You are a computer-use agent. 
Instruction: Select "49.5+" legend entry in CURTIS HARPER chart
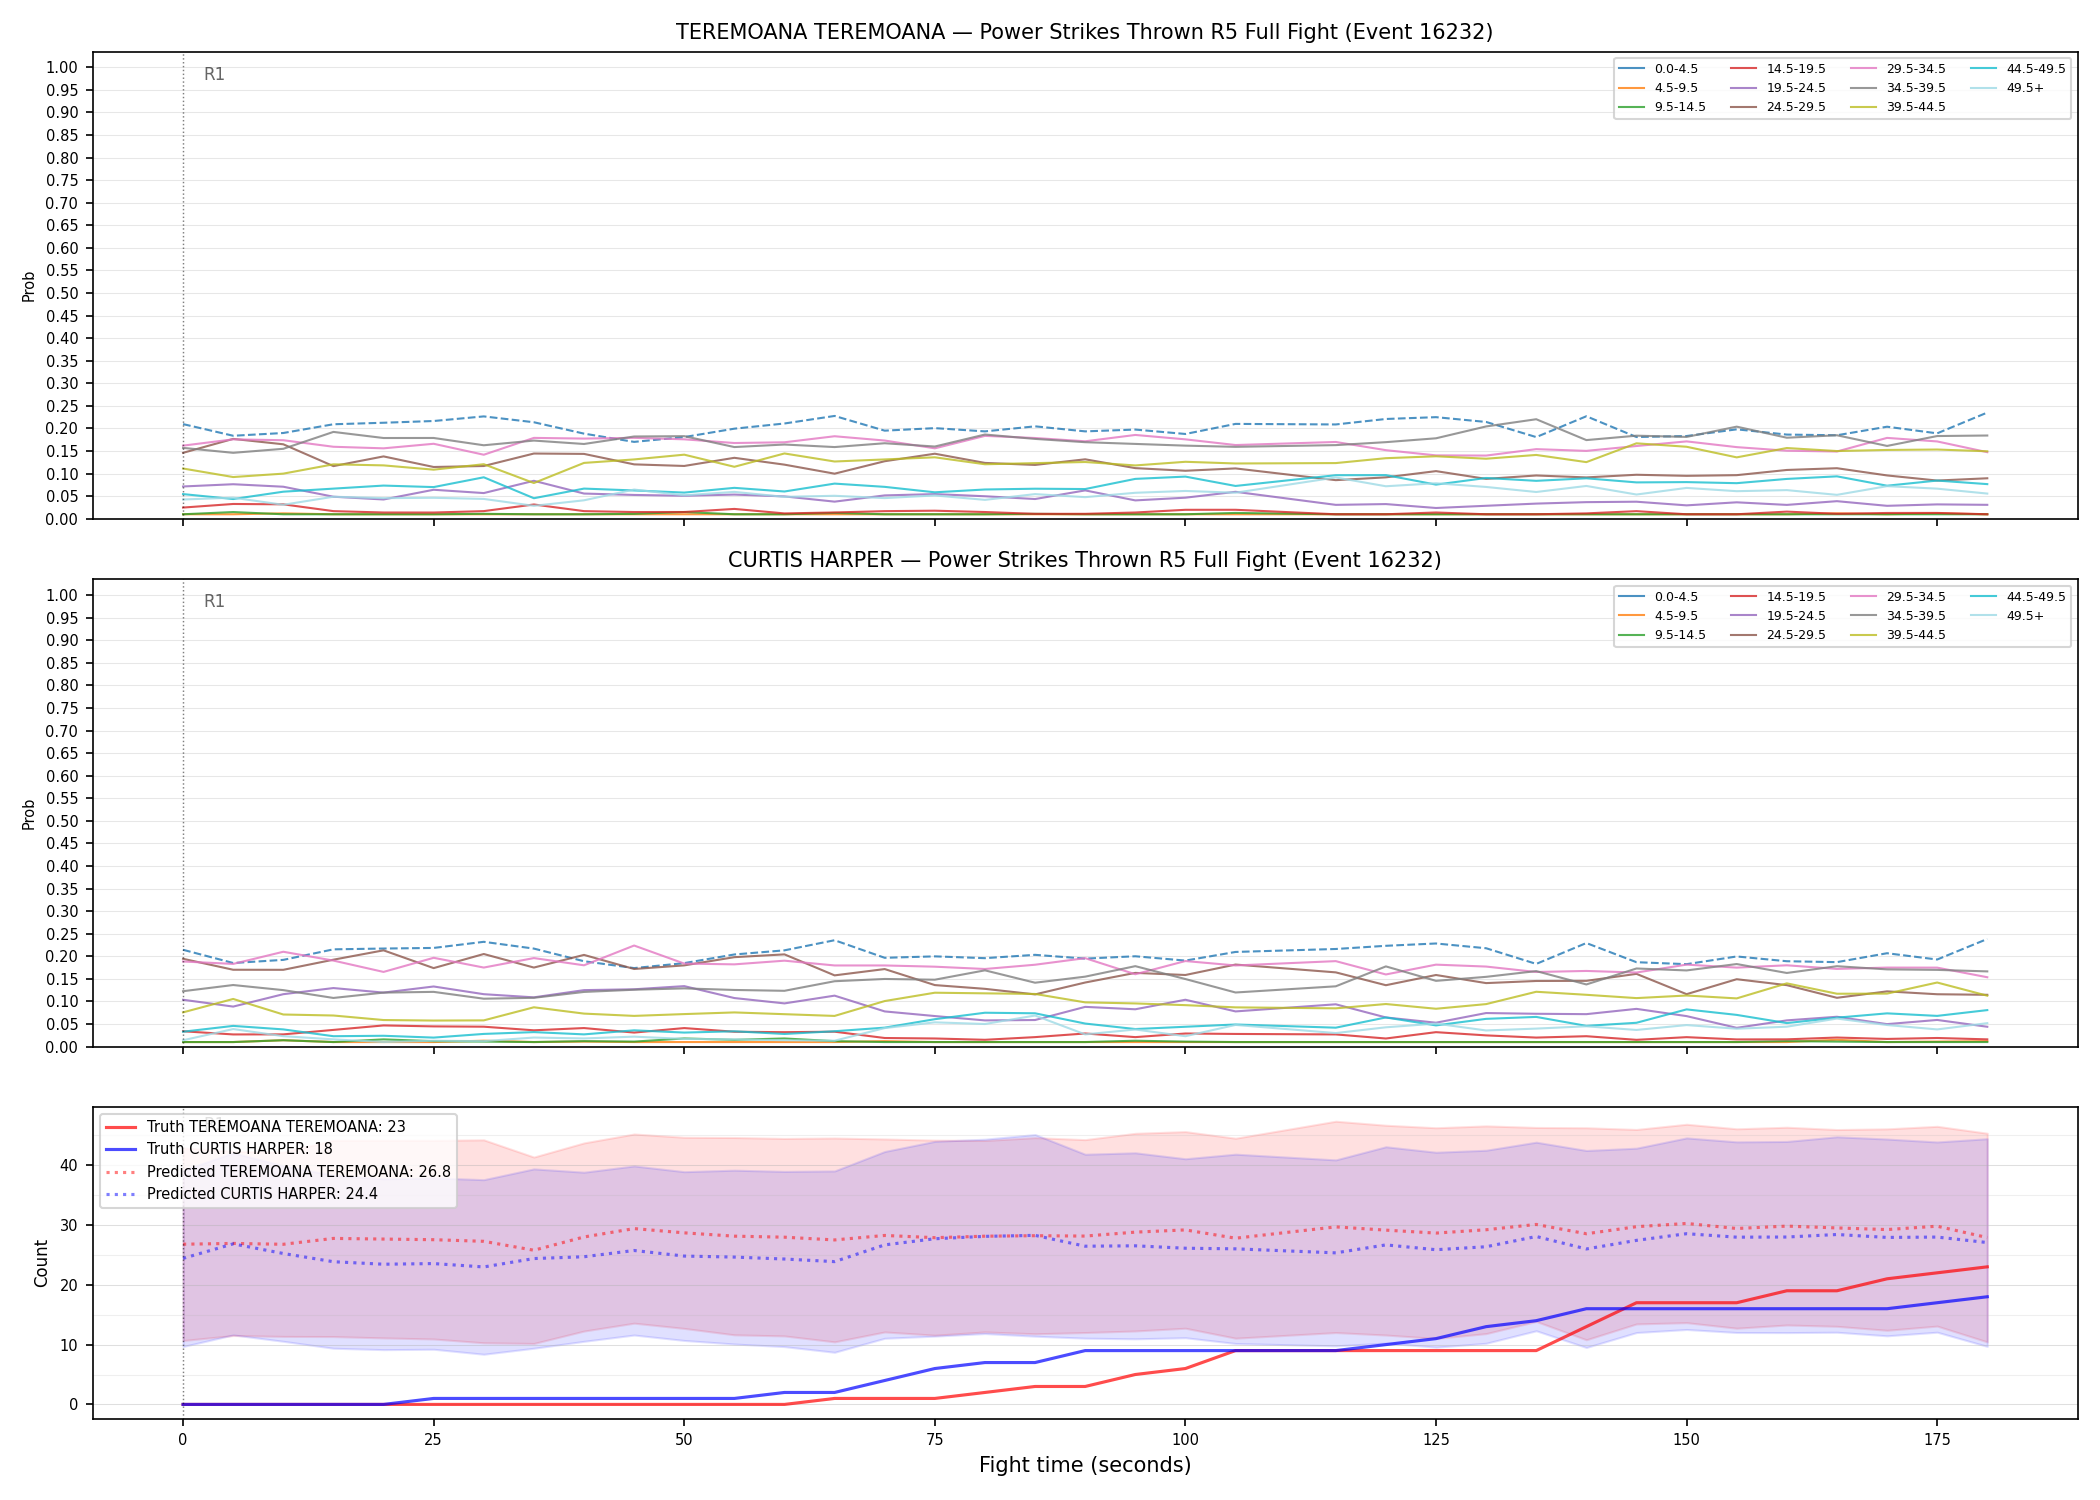pyautogui.click(x=2007, y=616)
